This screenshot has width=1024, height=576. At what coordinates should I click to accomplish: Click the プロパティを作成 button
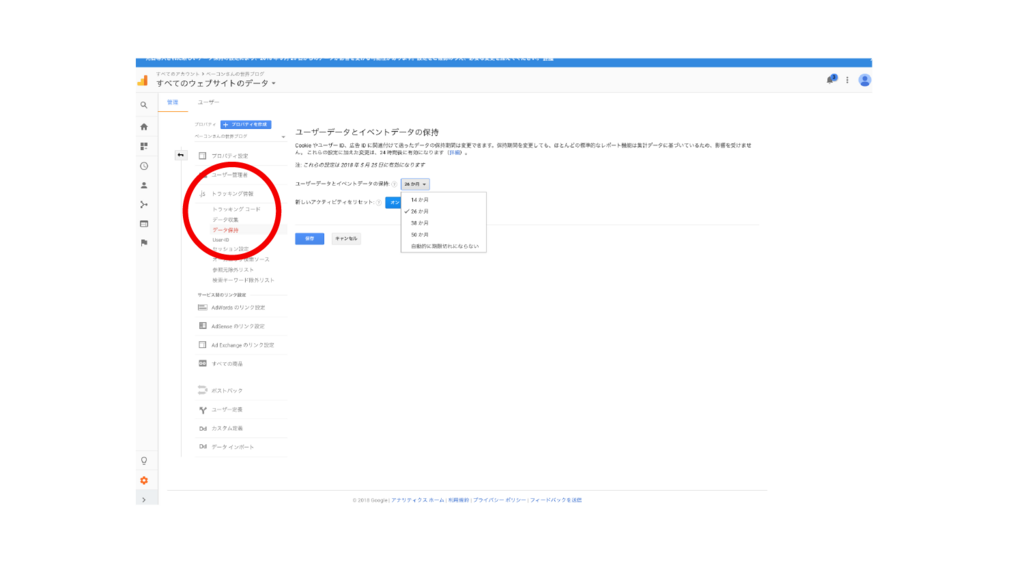coord(246,124)
